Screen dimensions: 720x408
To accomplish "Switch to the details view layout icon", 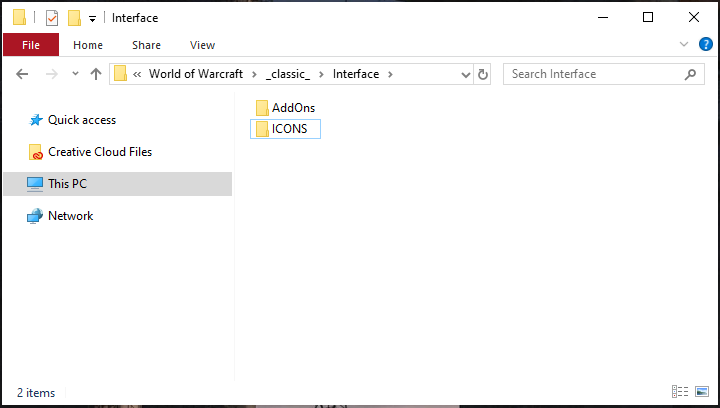I will point(681,392).
